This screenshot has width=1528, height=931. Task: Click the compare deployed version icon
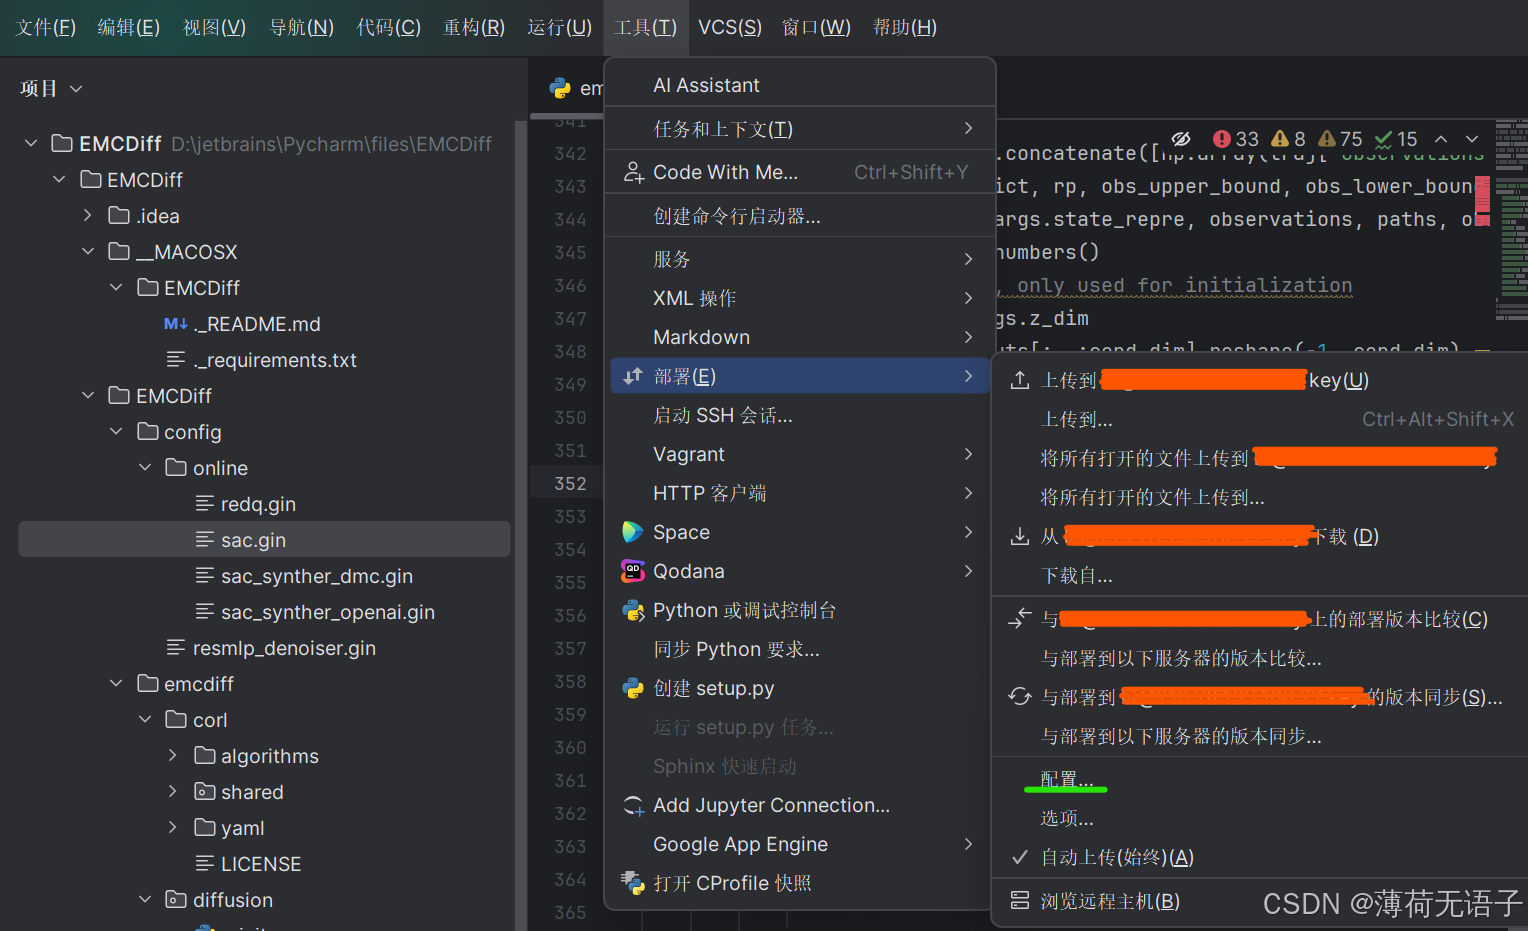(x=1020, y=619)
